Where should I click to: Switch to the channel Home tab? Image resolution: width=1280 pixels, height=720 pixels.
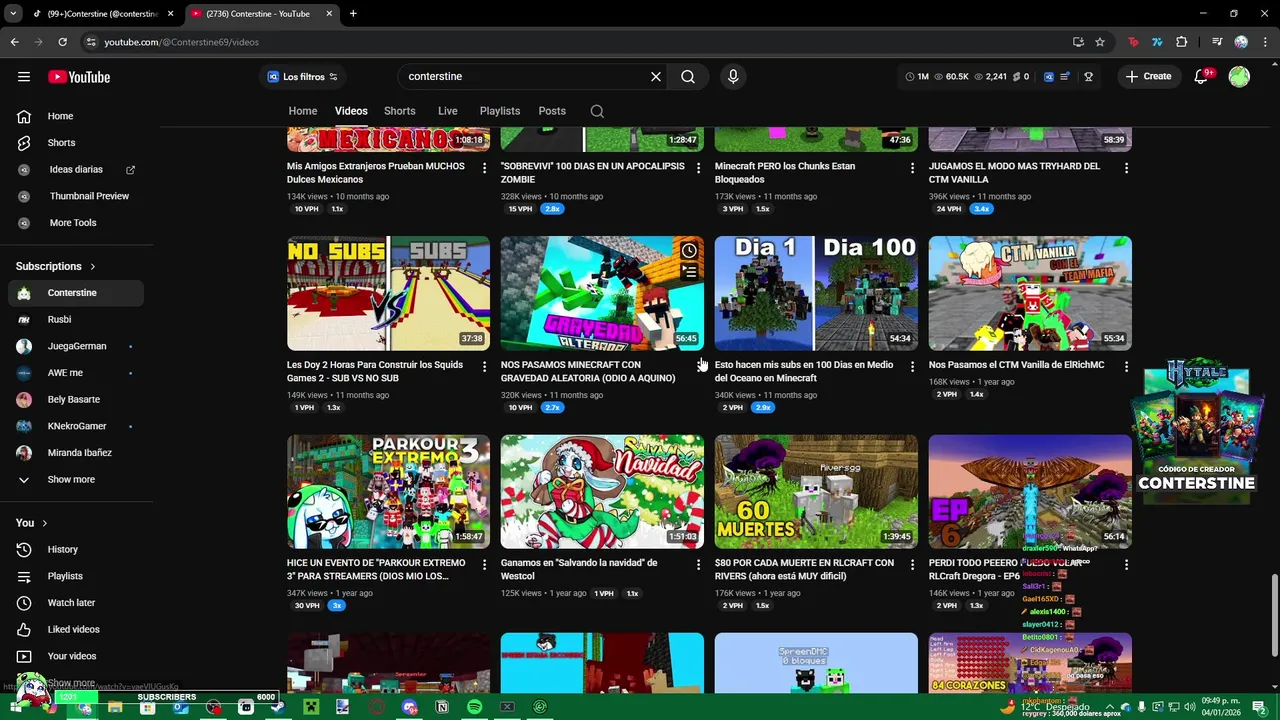coord(303,111)
